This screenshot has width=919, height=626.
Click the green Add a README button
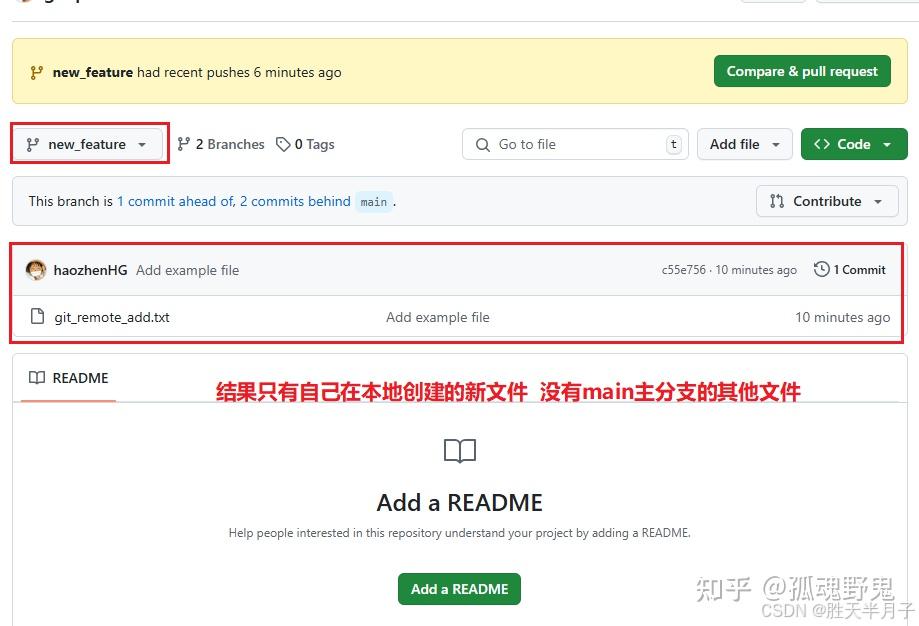click(459, 589)
